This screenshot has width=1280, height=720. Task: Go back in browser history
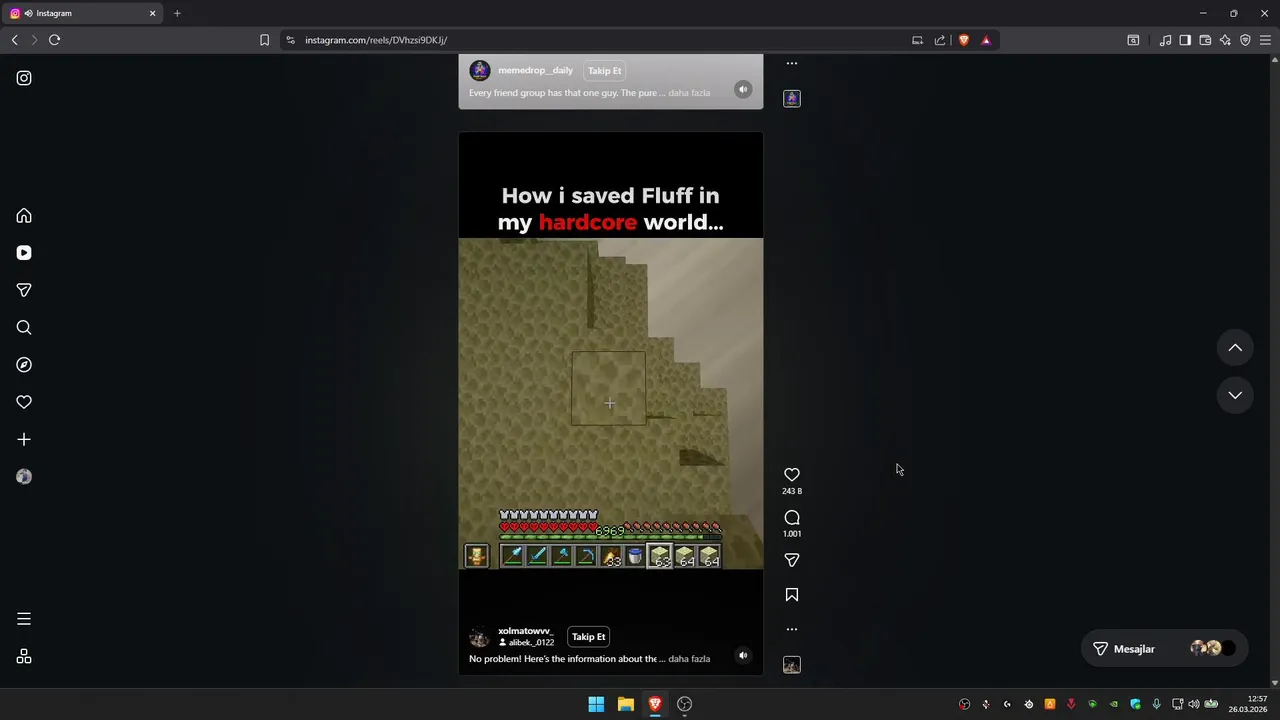coord(14,40)
